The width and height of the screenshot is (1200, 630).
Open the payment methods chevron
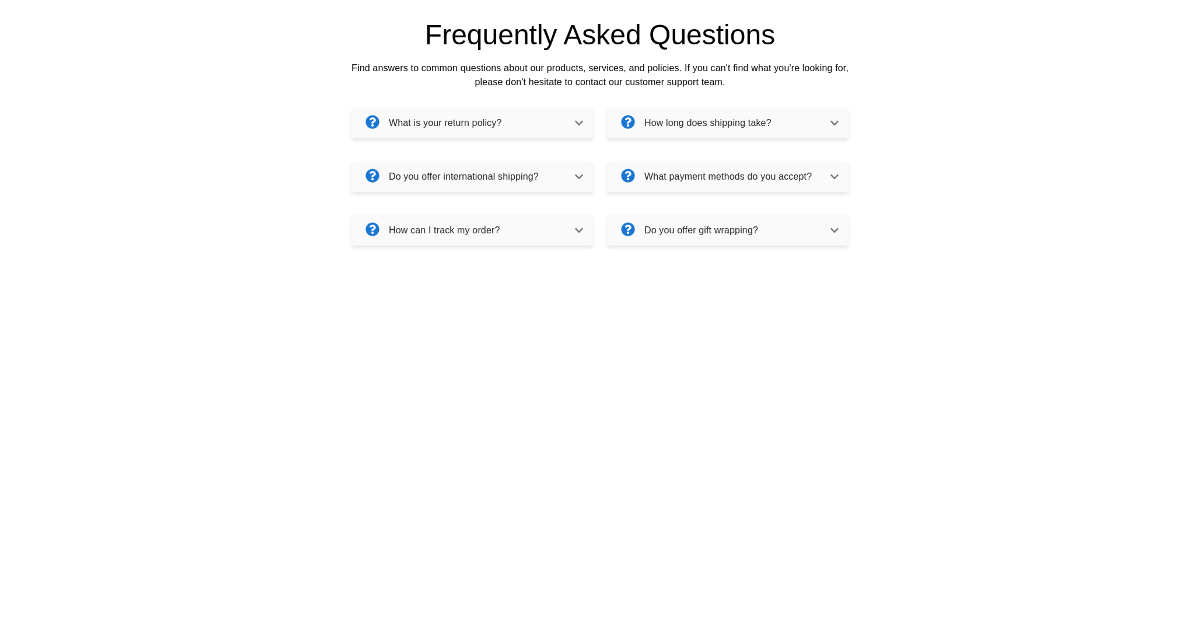point(834,176)
